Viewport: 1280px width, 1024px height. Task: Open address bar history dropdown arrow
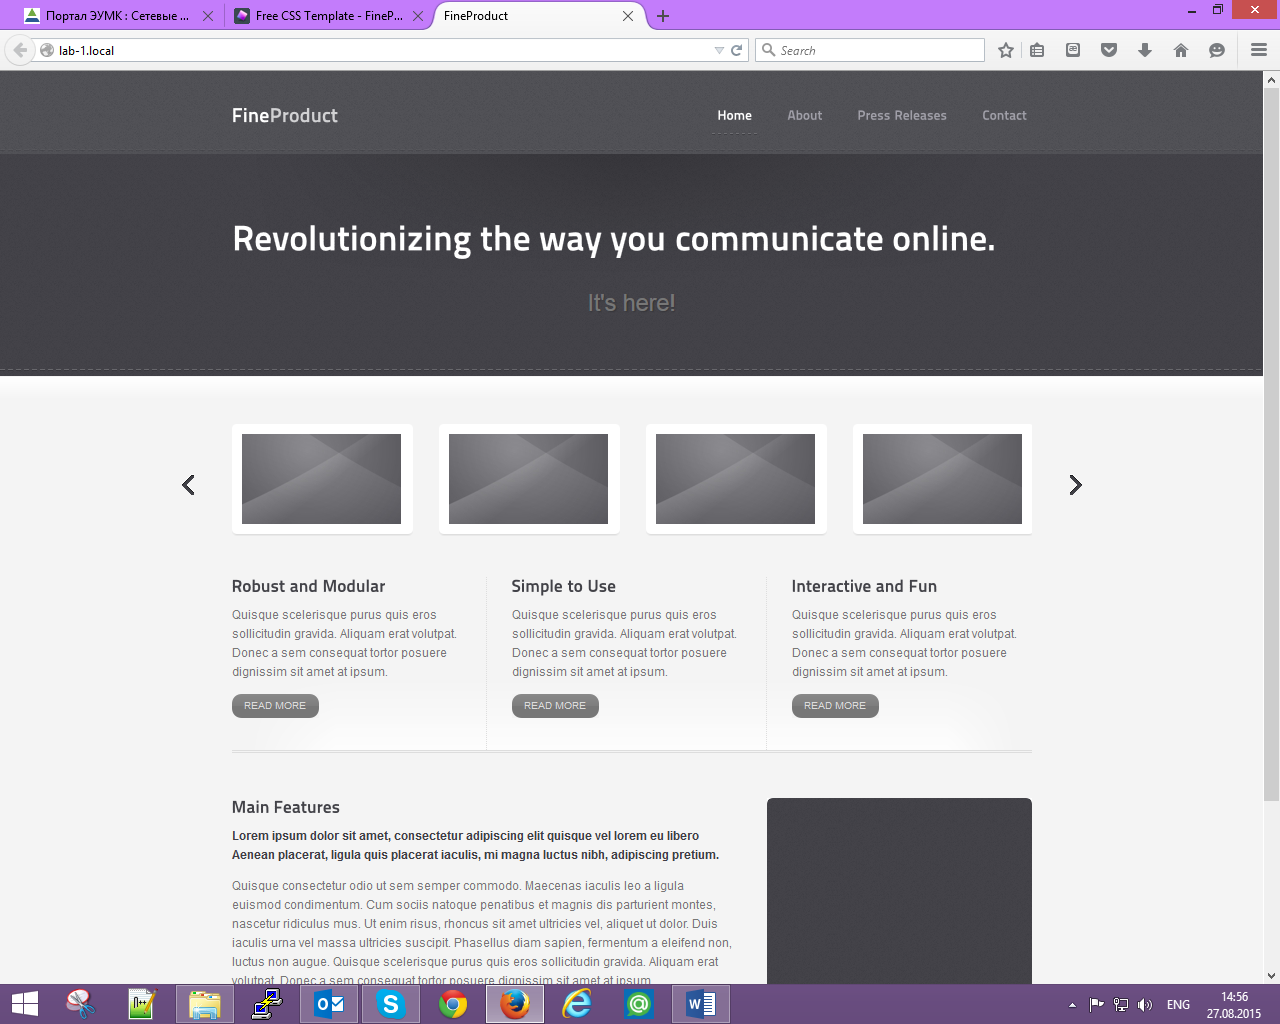pyautogui.click(x=719, y=50)
